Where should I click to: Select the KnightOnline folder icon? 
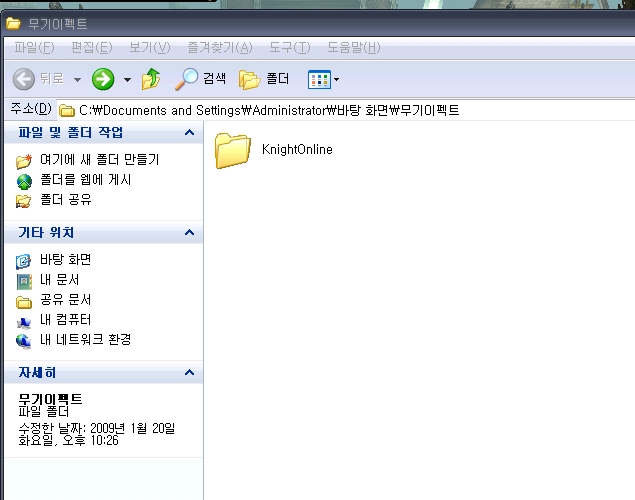coord(232,150)
